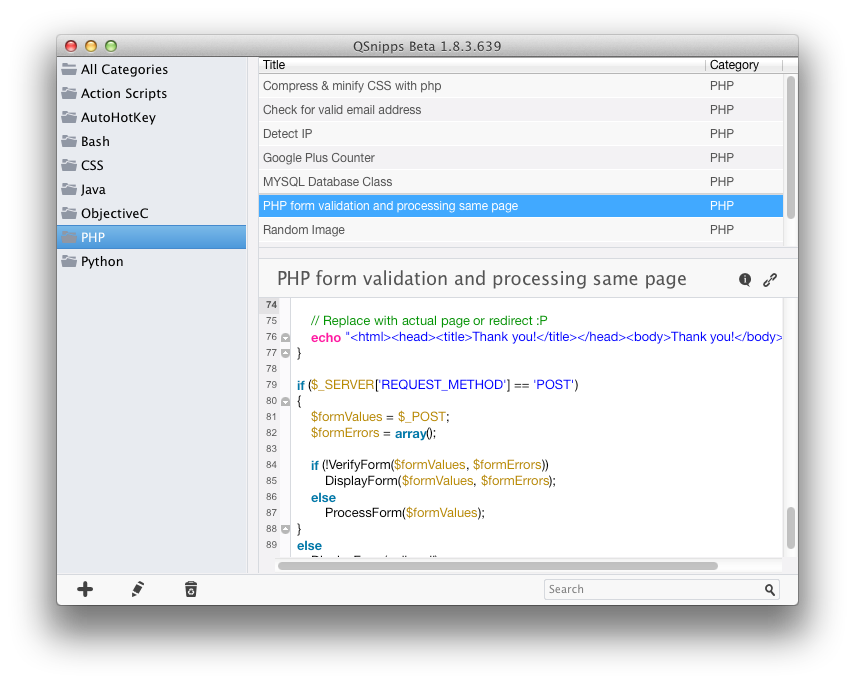Open 'Random Image' snippet
855x684 pixels.
[521, 230]
